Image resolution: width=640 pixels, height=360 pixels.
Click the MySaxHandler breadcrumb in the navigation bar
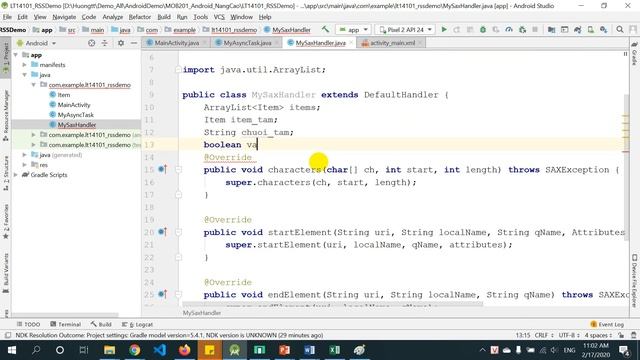287,30
